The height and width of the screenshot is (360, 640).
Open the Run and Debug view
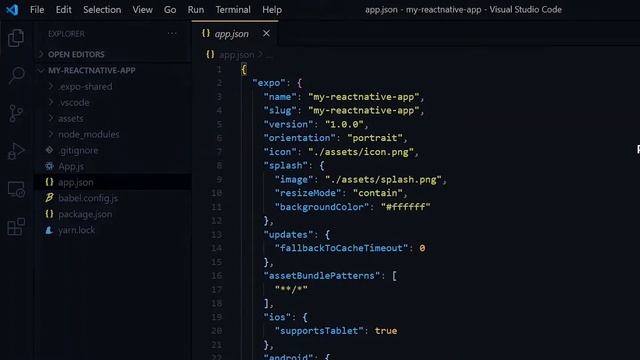(16, 151)
